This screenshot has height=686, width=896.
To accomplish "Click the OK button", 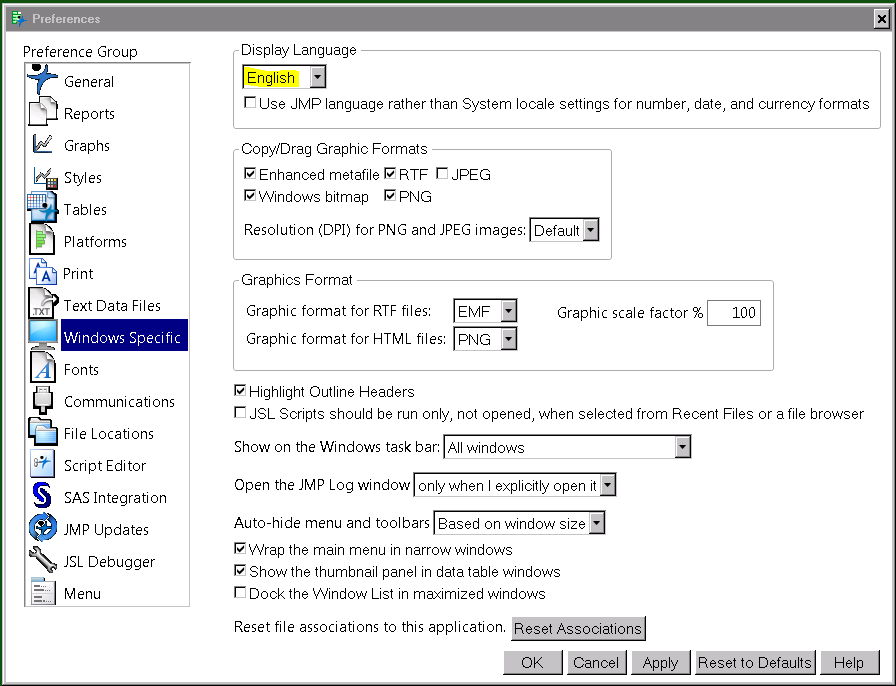I will coord(533,663).
